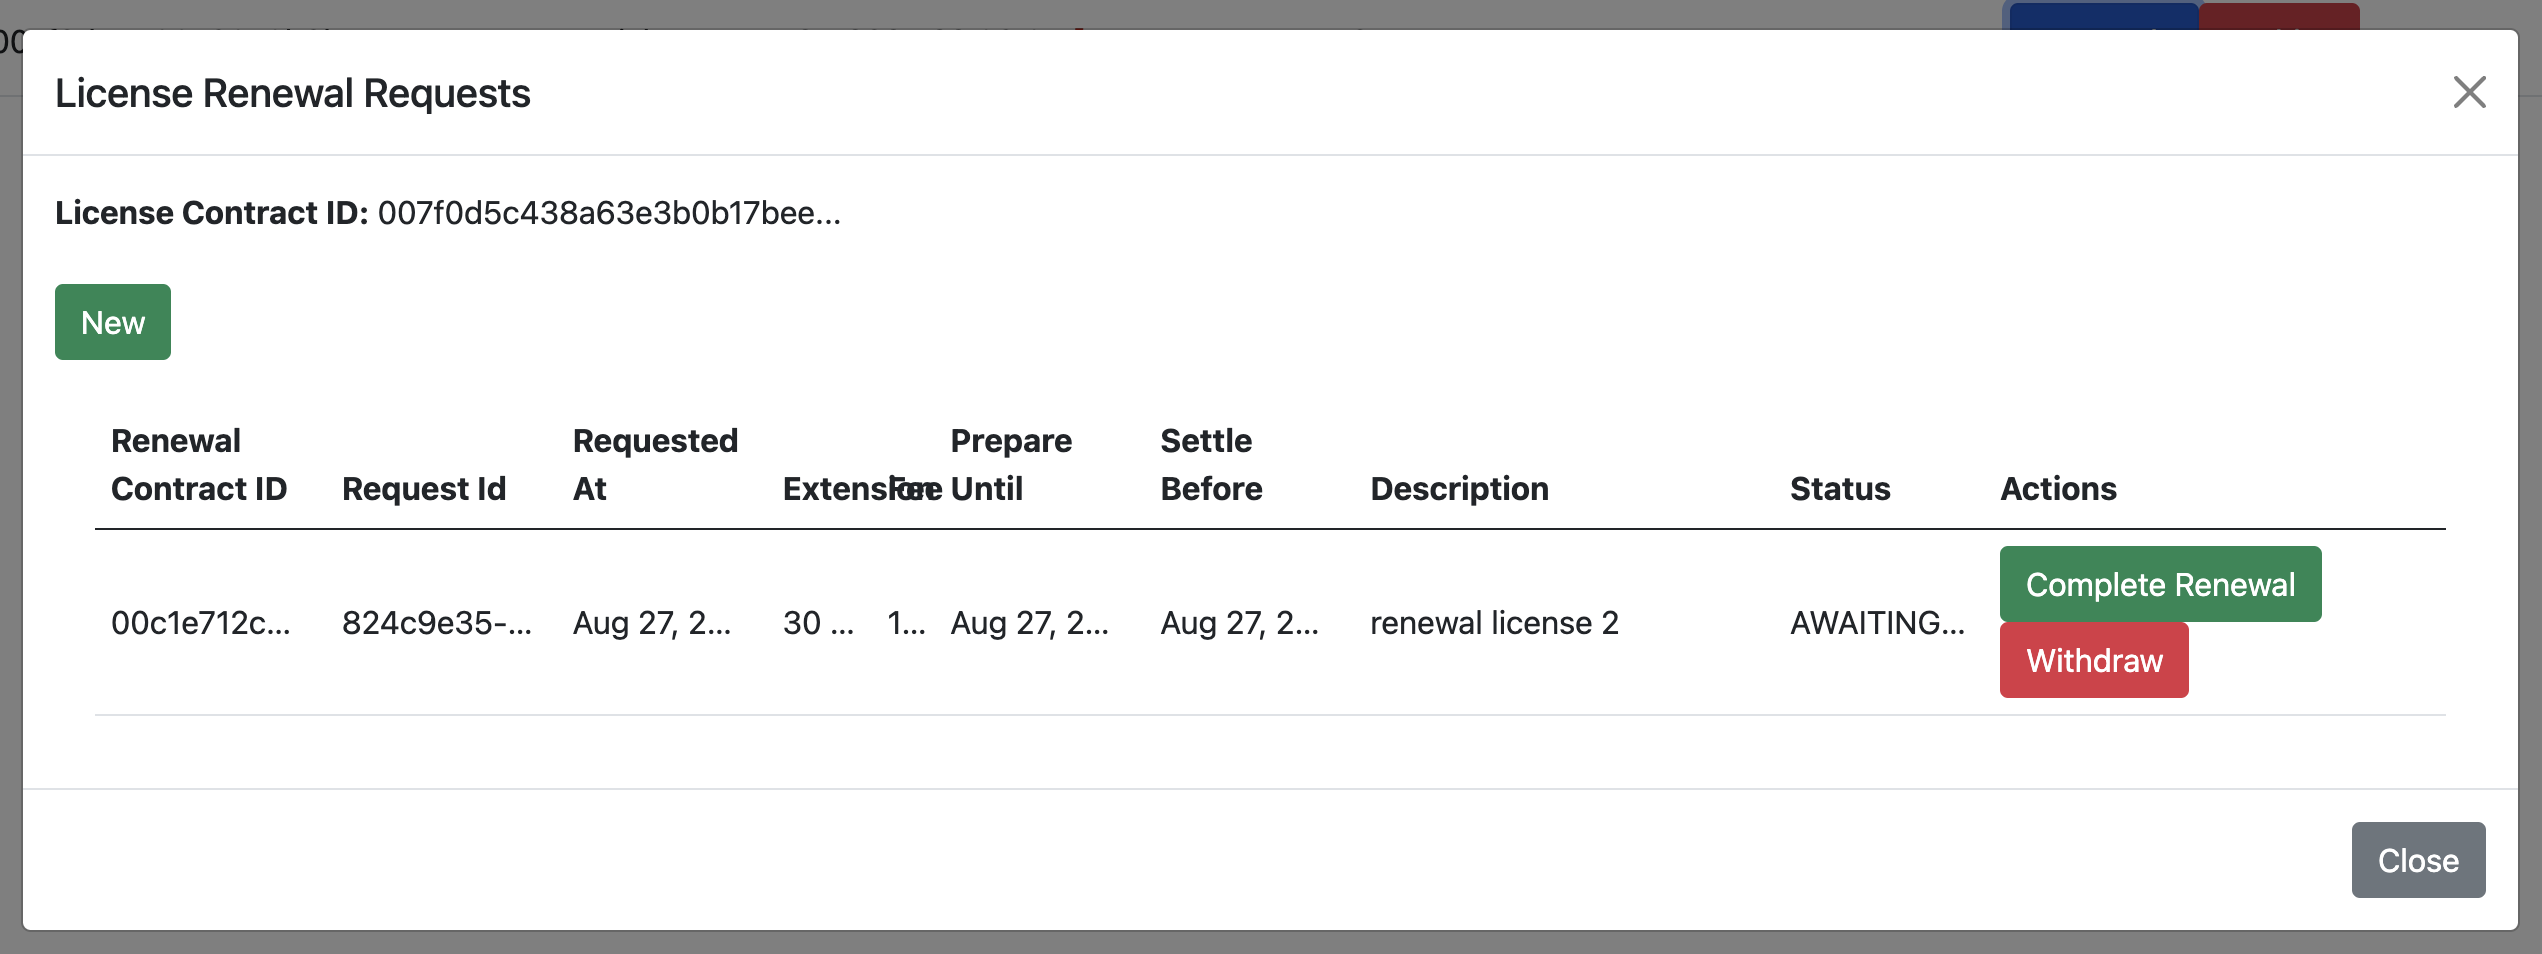The height and width of the screenshot is (954, 2542).
Task: Click the red Withdraw button
Action: (x=2092, y=660)
